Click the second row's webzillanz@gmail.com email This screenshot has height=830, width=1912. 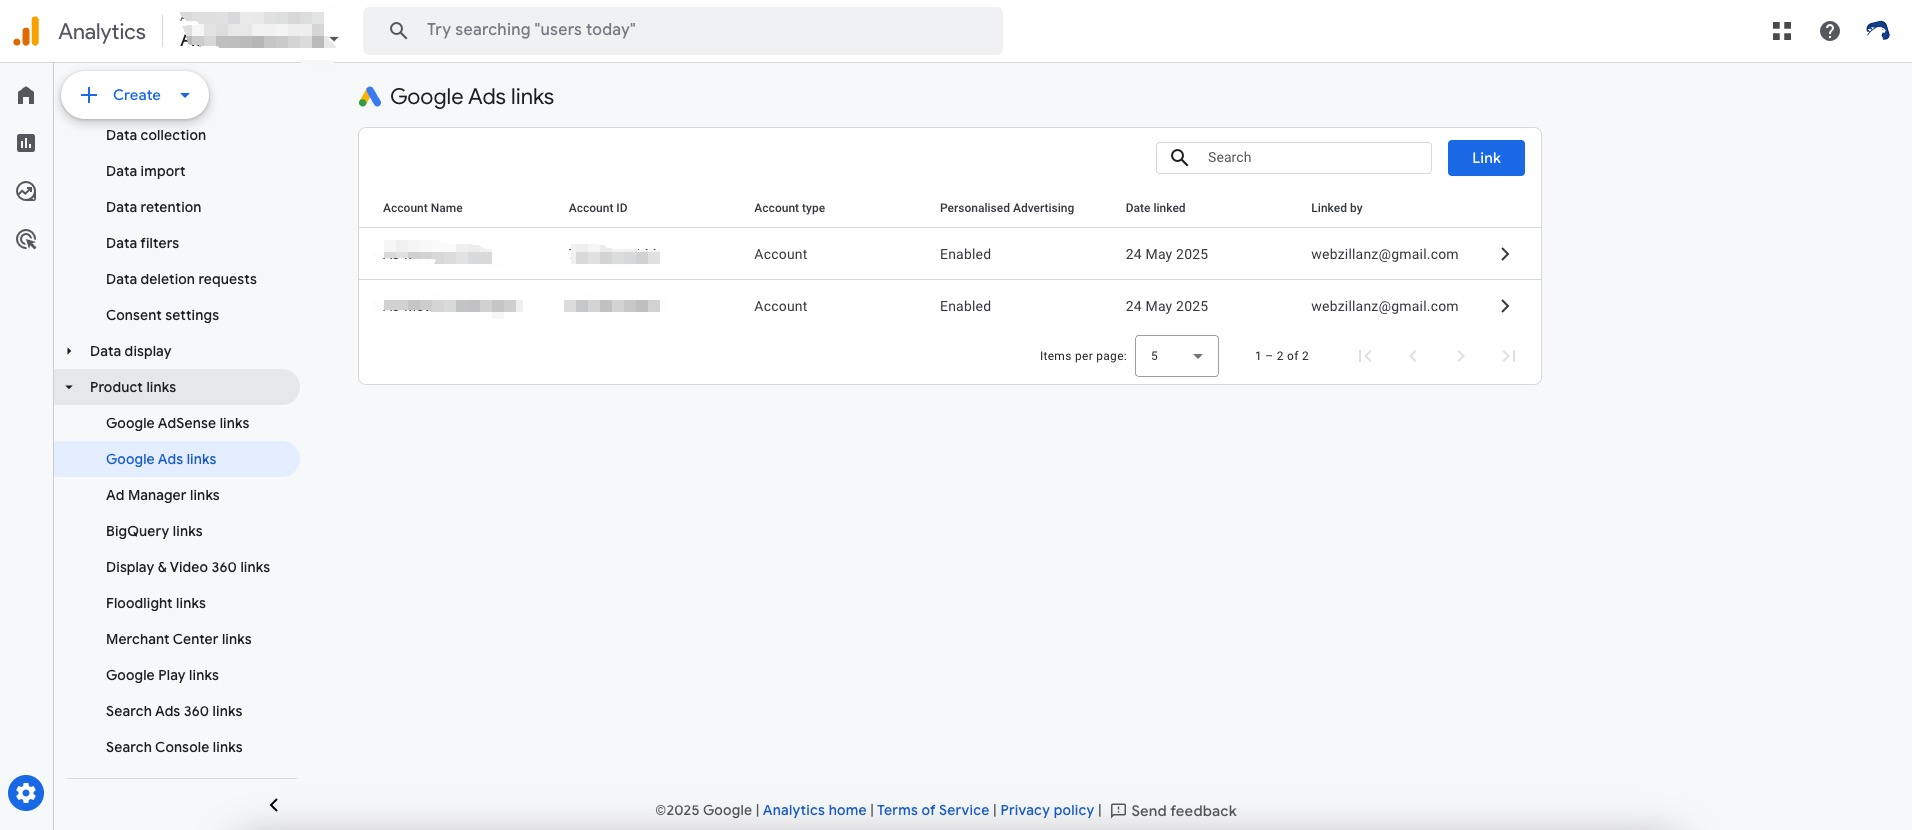click(1385, 306)
